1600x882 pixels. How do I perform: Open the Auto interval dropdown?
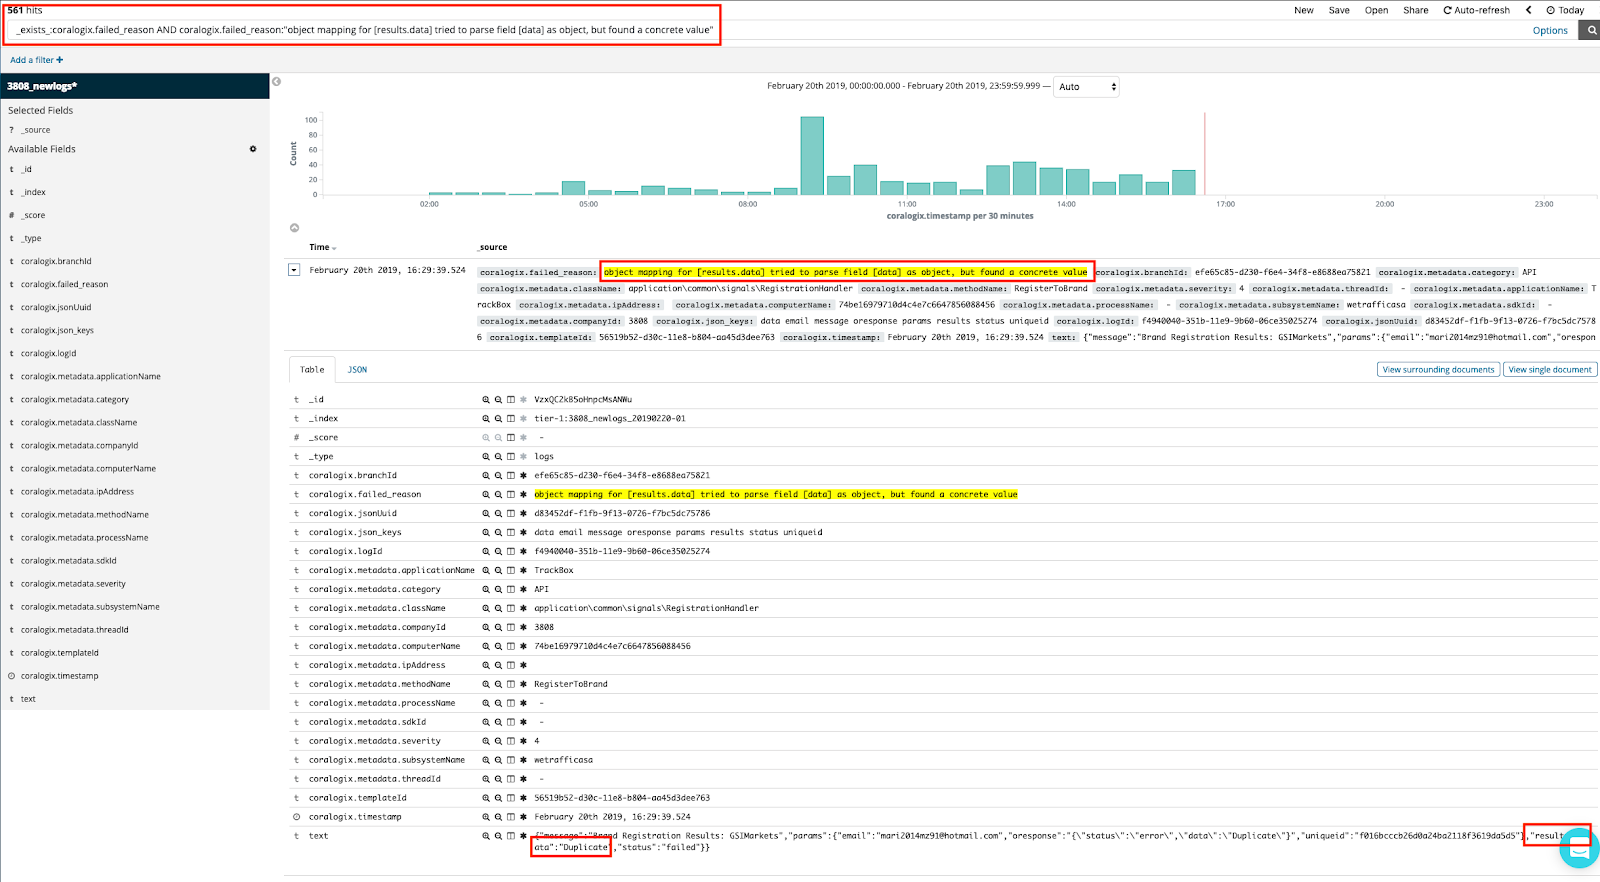tap(1086, 87)
